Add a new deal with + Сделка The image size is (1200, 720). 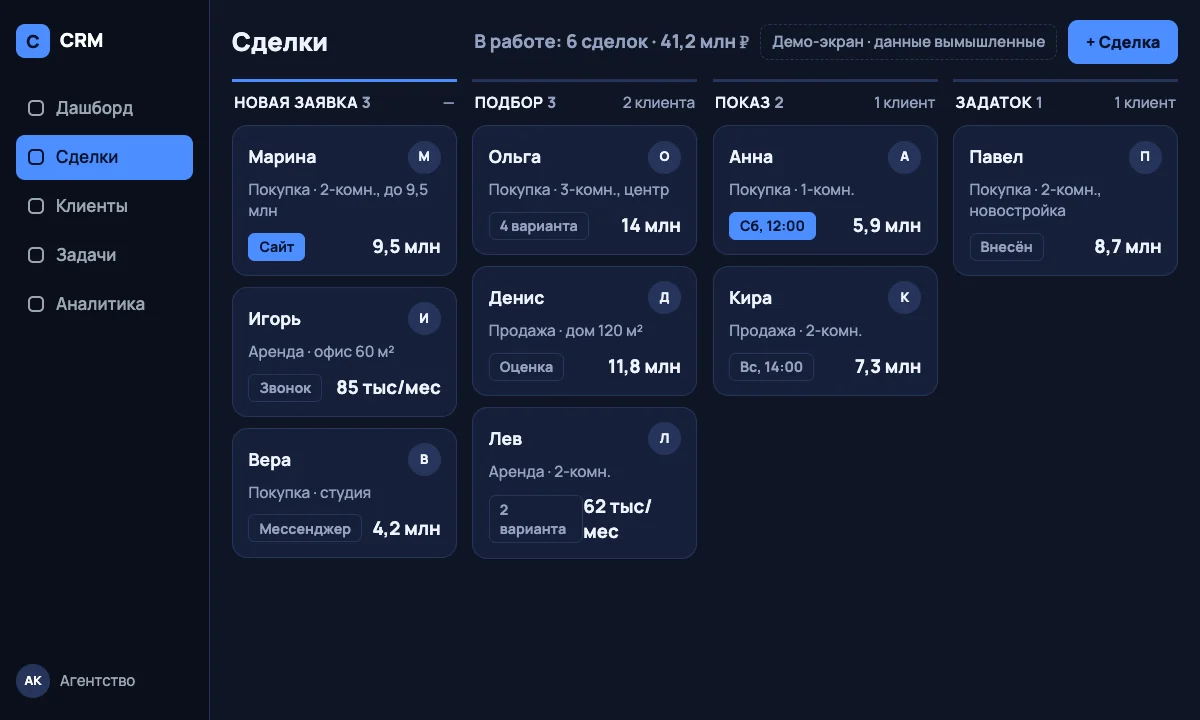coord(1123,42)
